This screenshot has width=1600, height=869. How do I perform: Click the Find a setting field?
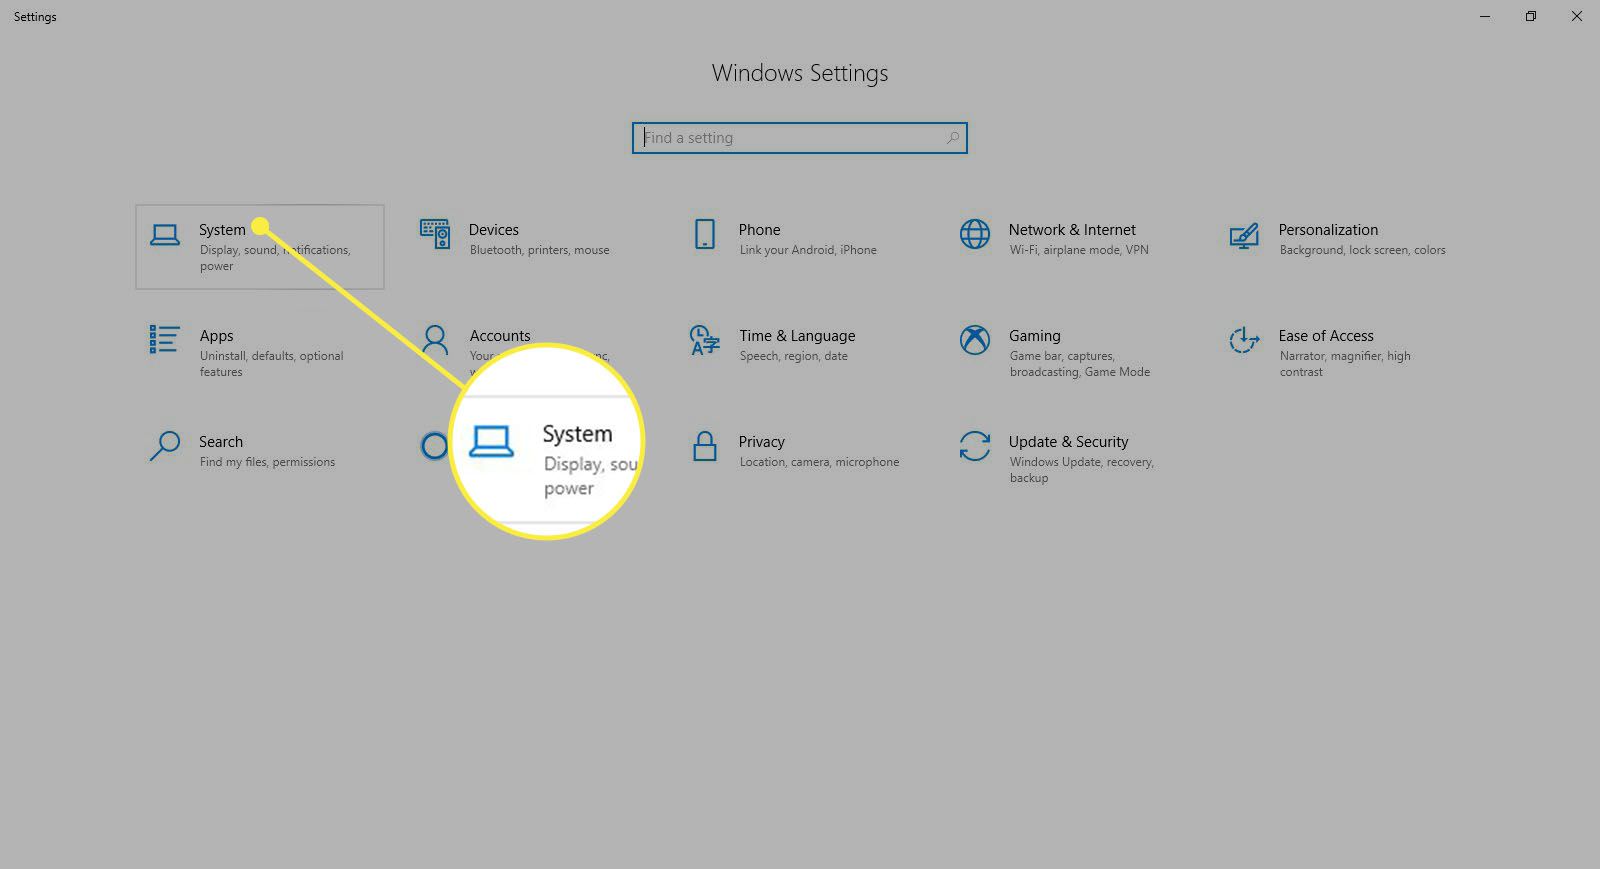(800, 138)
